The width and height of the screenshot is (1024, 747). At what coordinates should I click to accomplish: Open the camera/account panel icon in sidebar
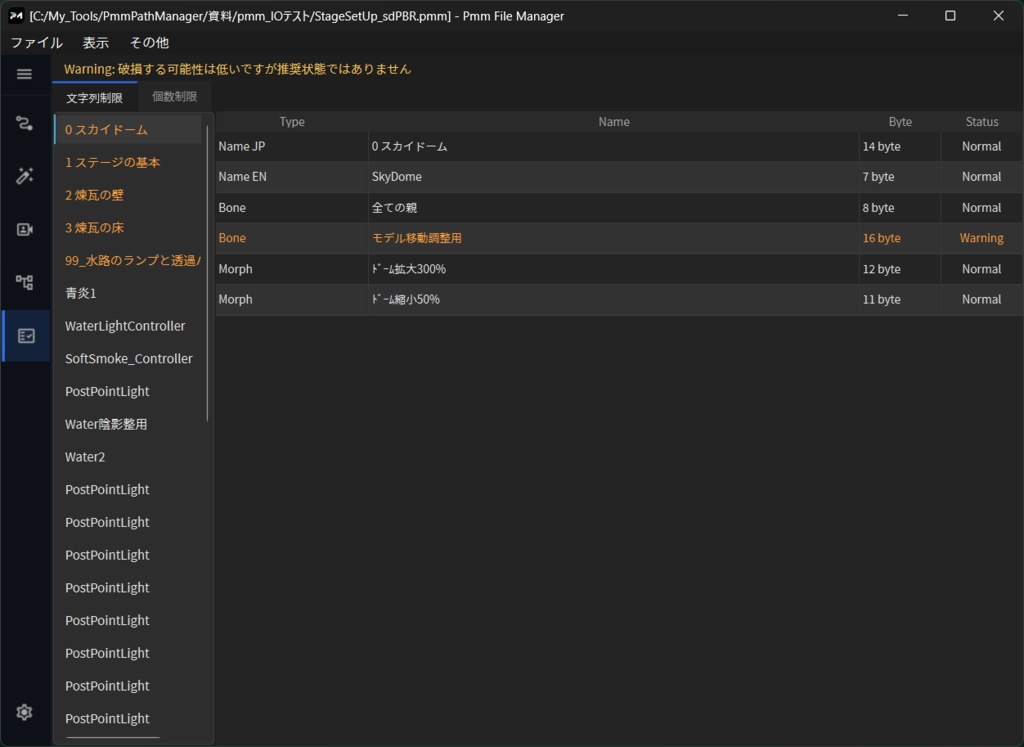click(x=24, y=229)
